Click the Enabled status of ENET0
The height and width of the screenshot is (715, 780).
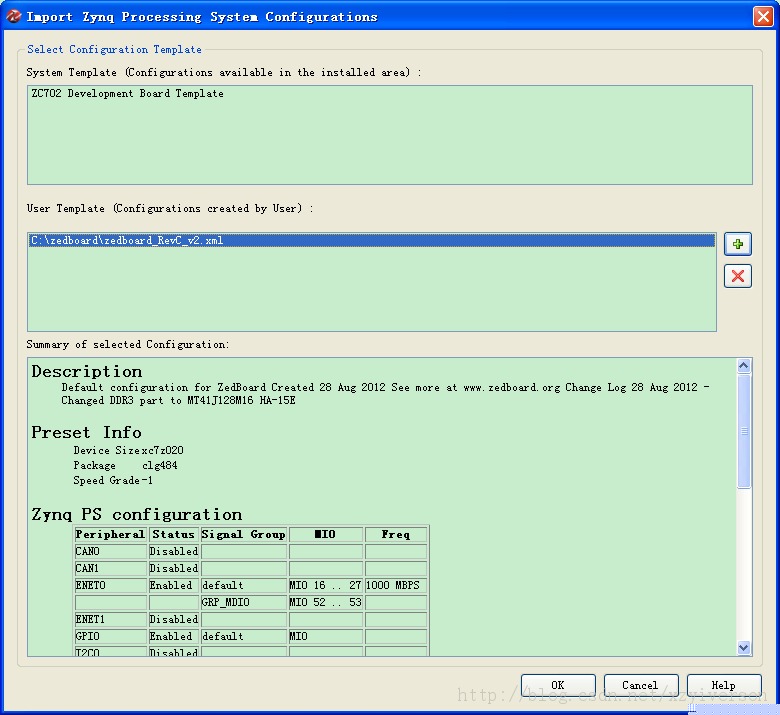point(173,585)
